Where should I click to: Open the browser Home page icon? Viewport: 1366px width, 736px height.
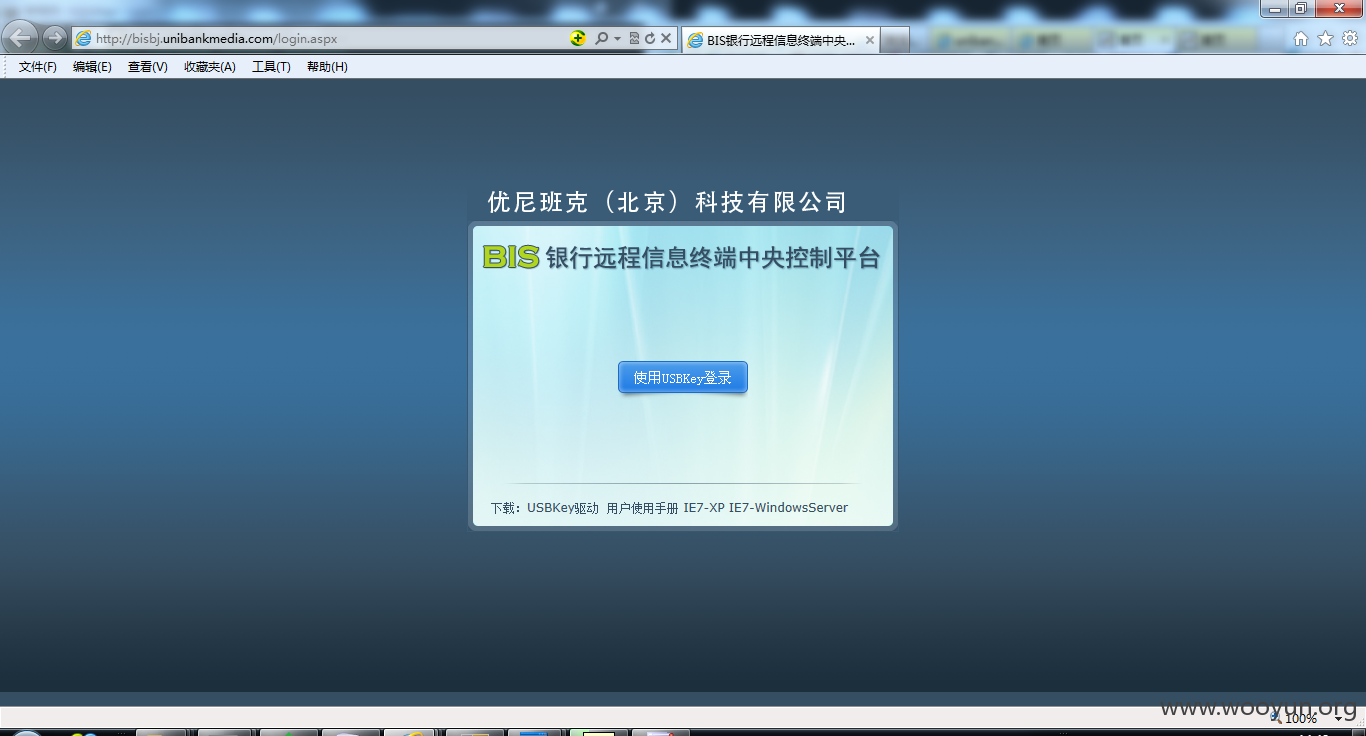pos(1301,38)
